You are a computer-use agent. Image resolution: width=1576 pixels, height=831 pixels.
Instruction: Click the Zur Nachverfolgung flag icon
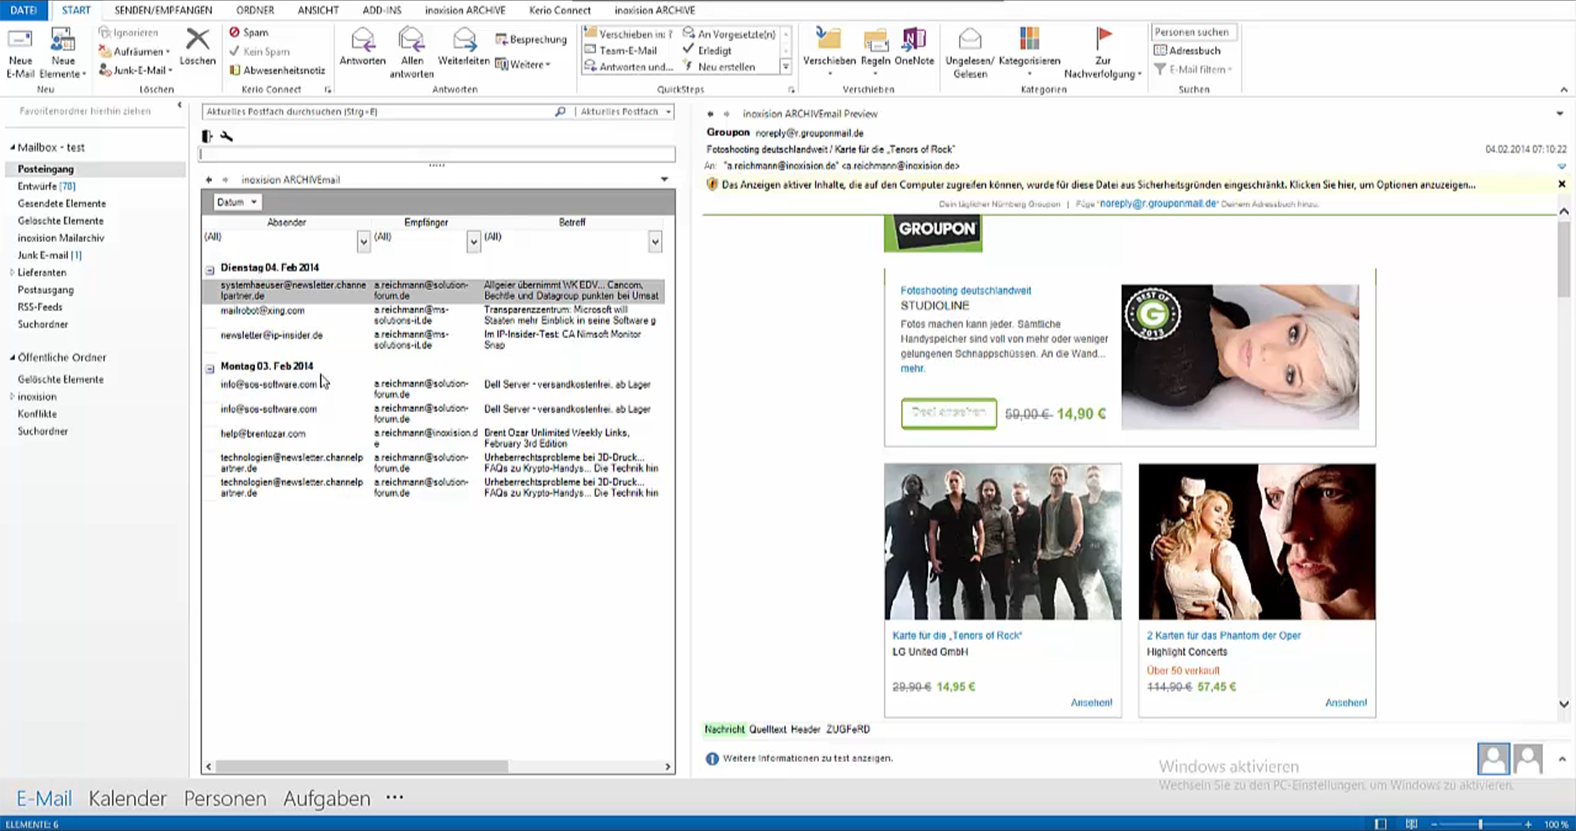(x=1103, y=40)
